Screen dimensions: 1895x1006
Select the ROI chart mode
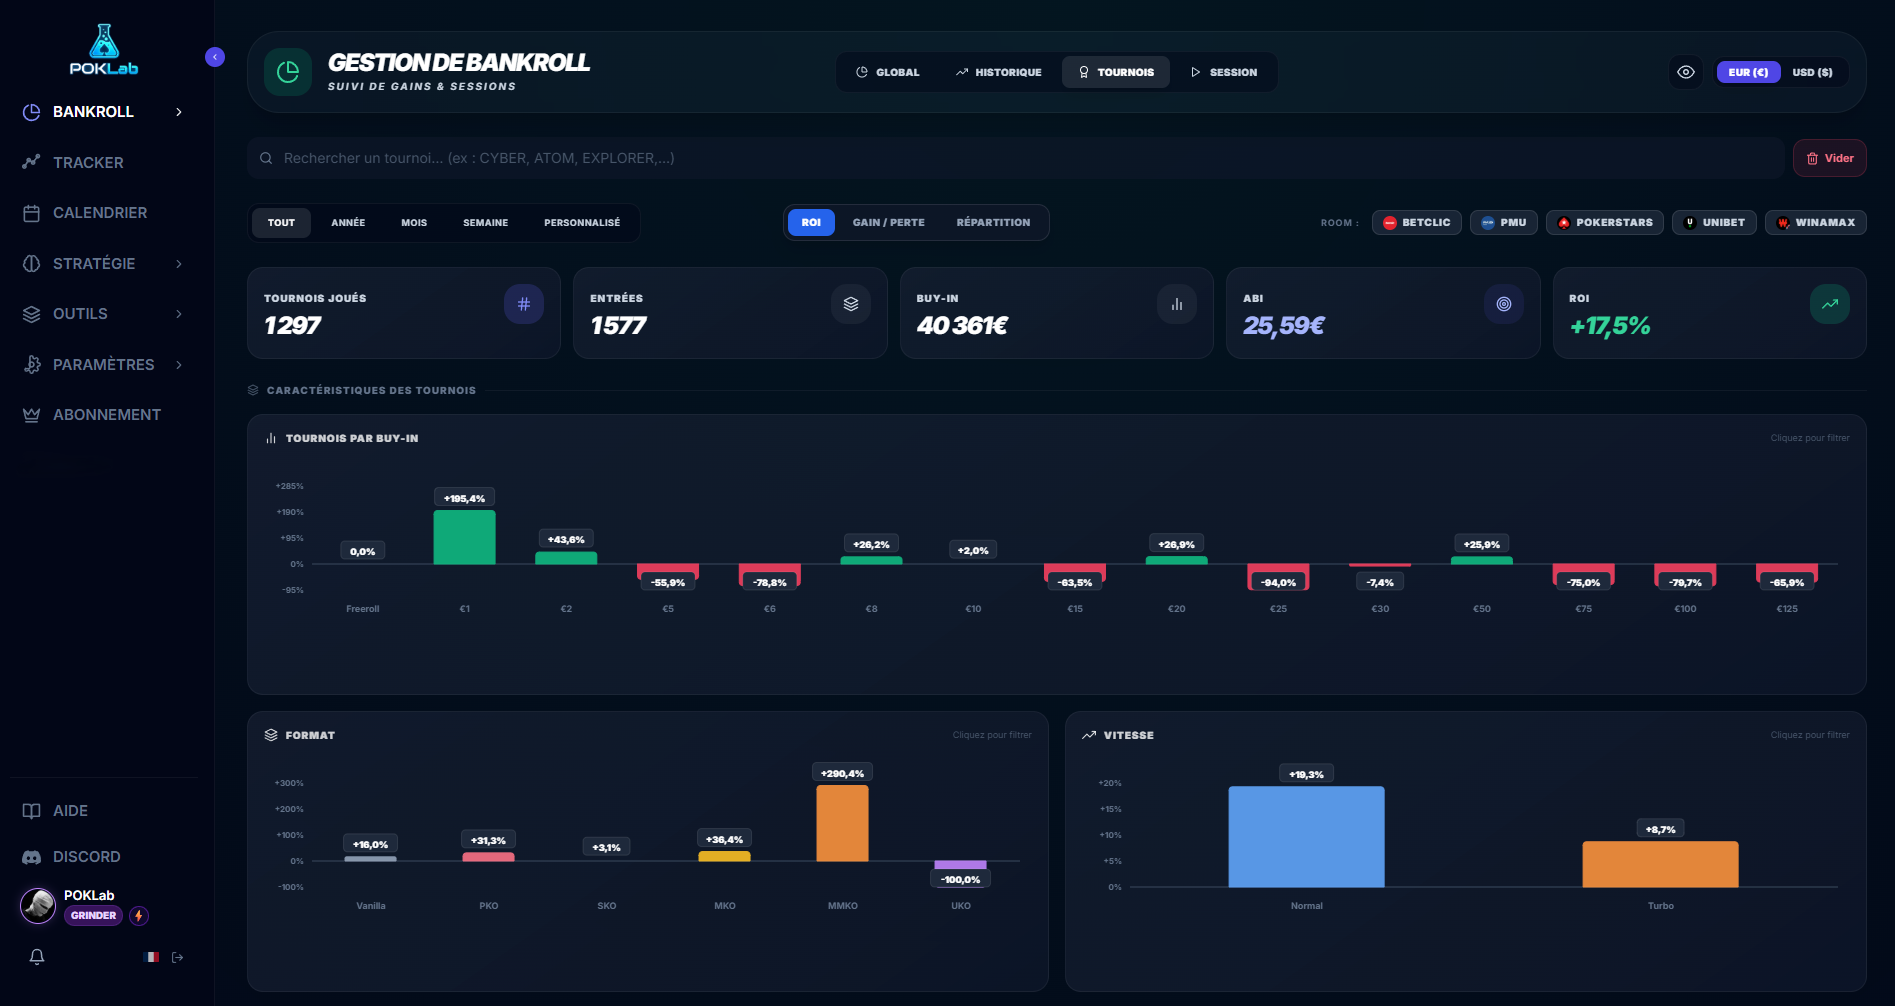tap(811, 223)
